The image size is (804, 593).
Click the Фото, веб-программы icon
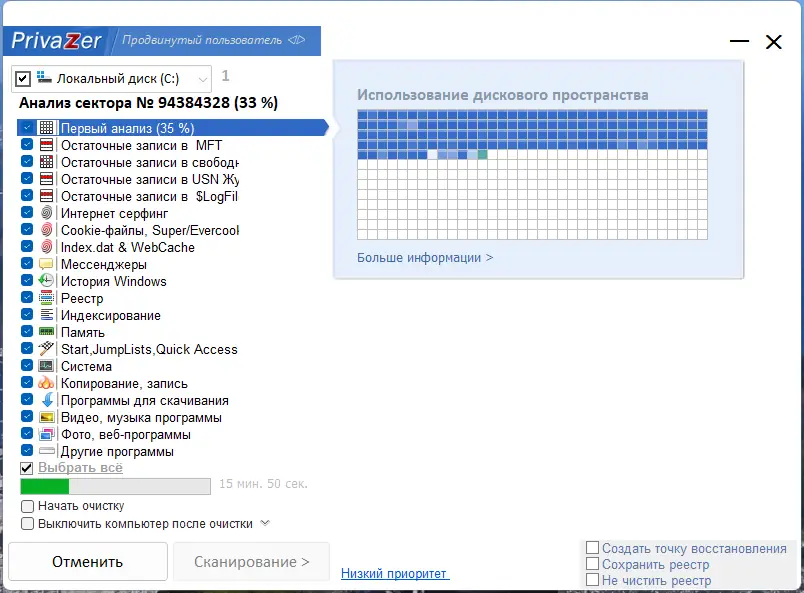pos(46,433)
